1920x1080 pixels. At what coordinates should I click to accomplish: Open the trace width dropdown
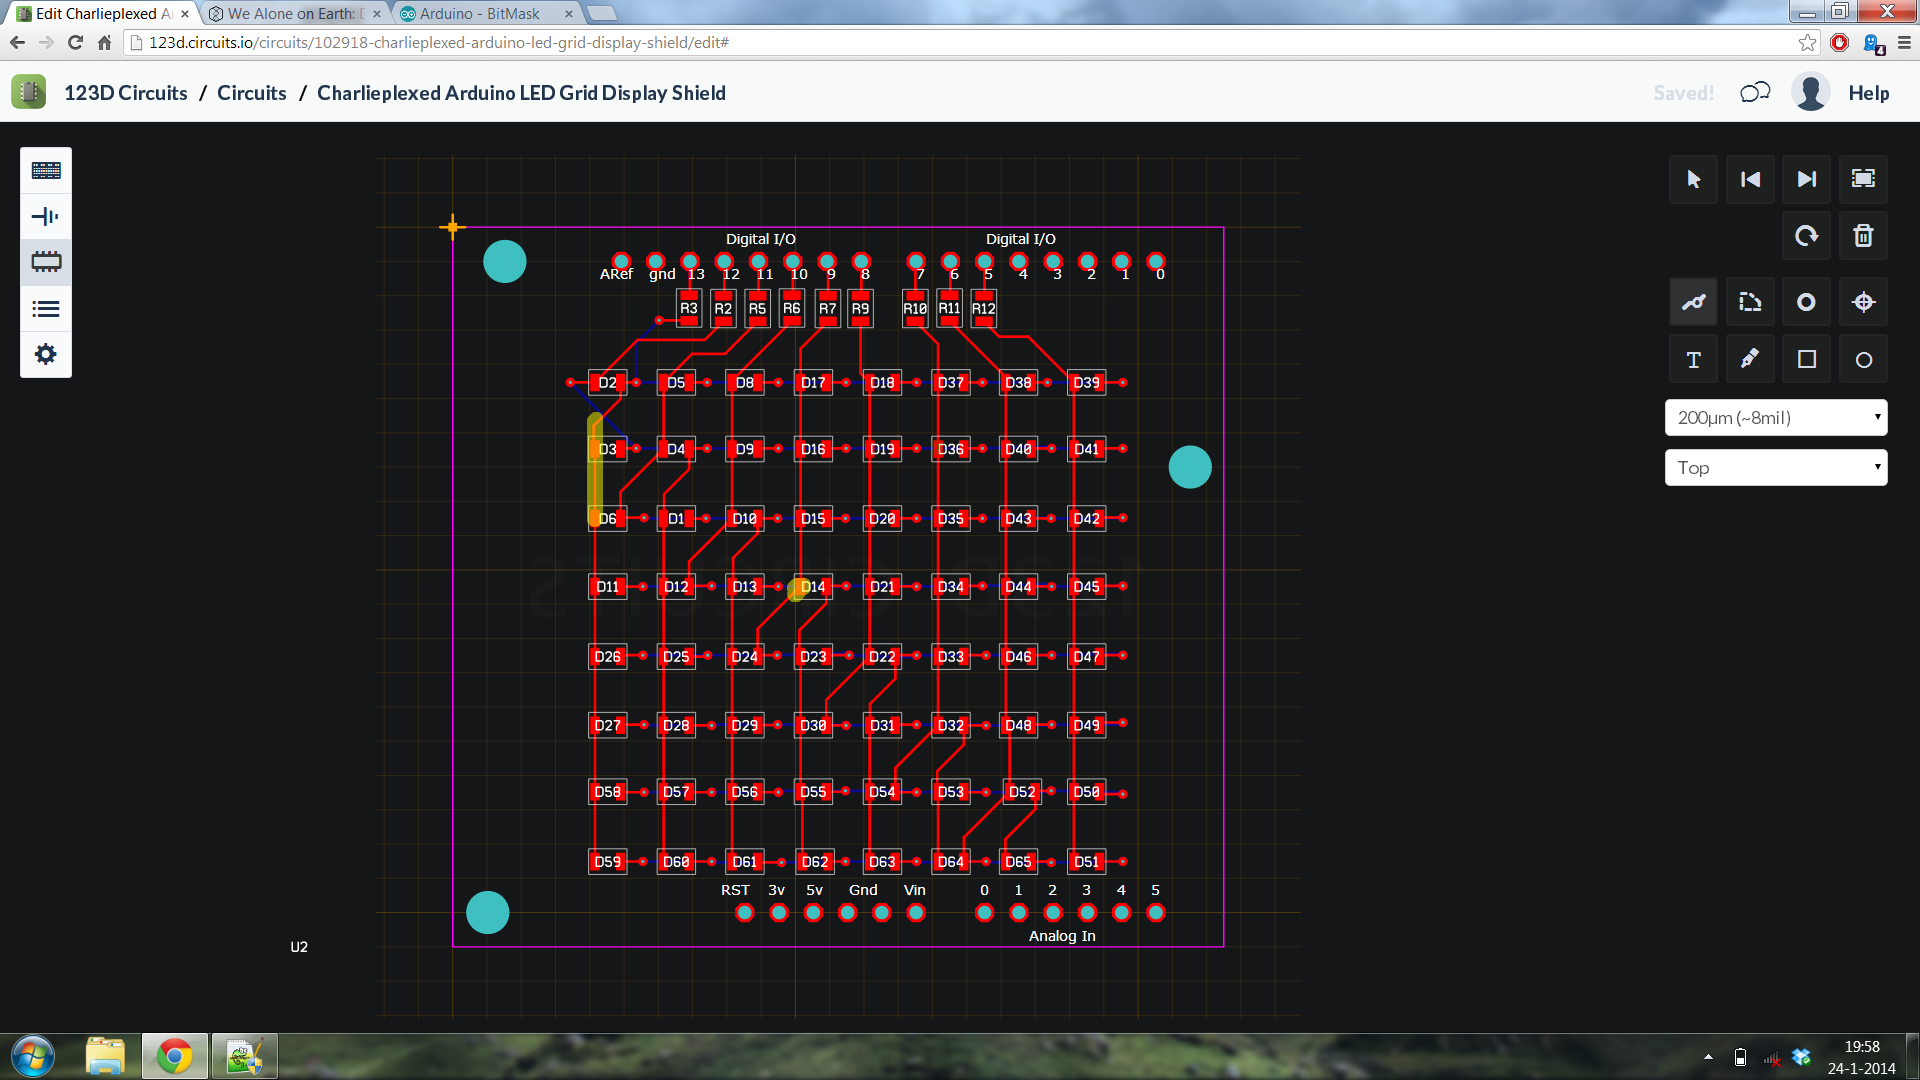click(x=1776, y=417)
